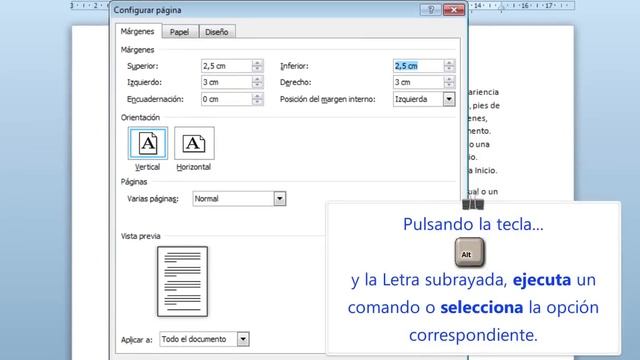Open the Diseño tab
Screen dimensions: 640x360
217,32
